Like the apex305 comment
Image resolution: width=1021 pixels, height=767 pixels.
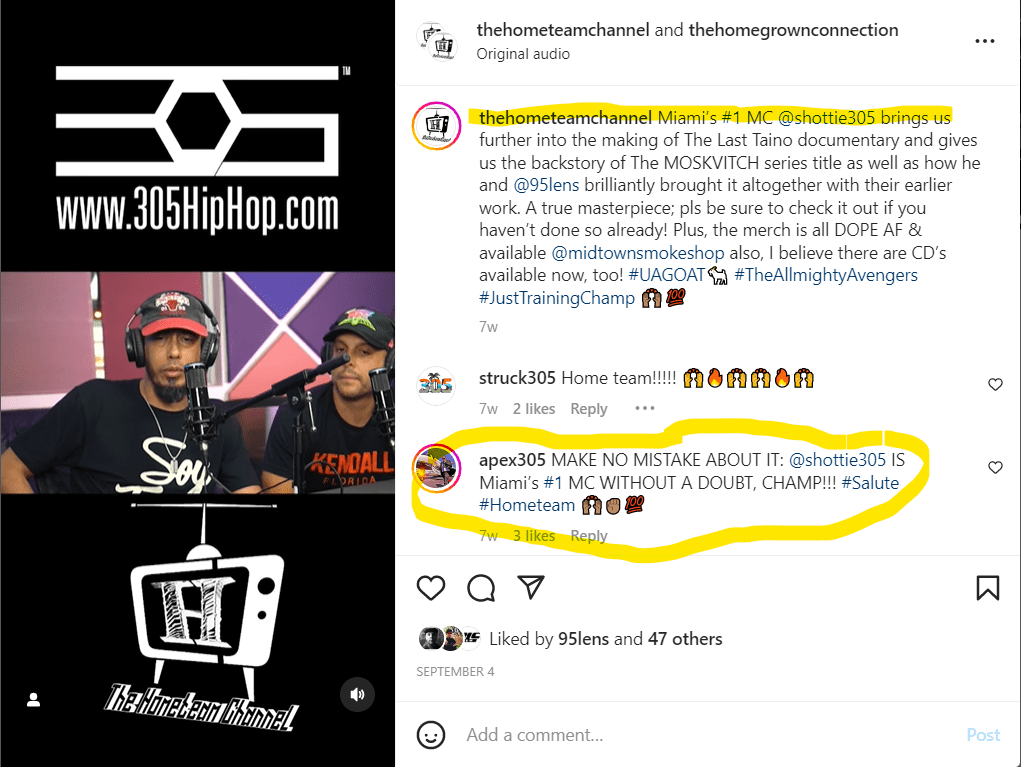(995, 467)
